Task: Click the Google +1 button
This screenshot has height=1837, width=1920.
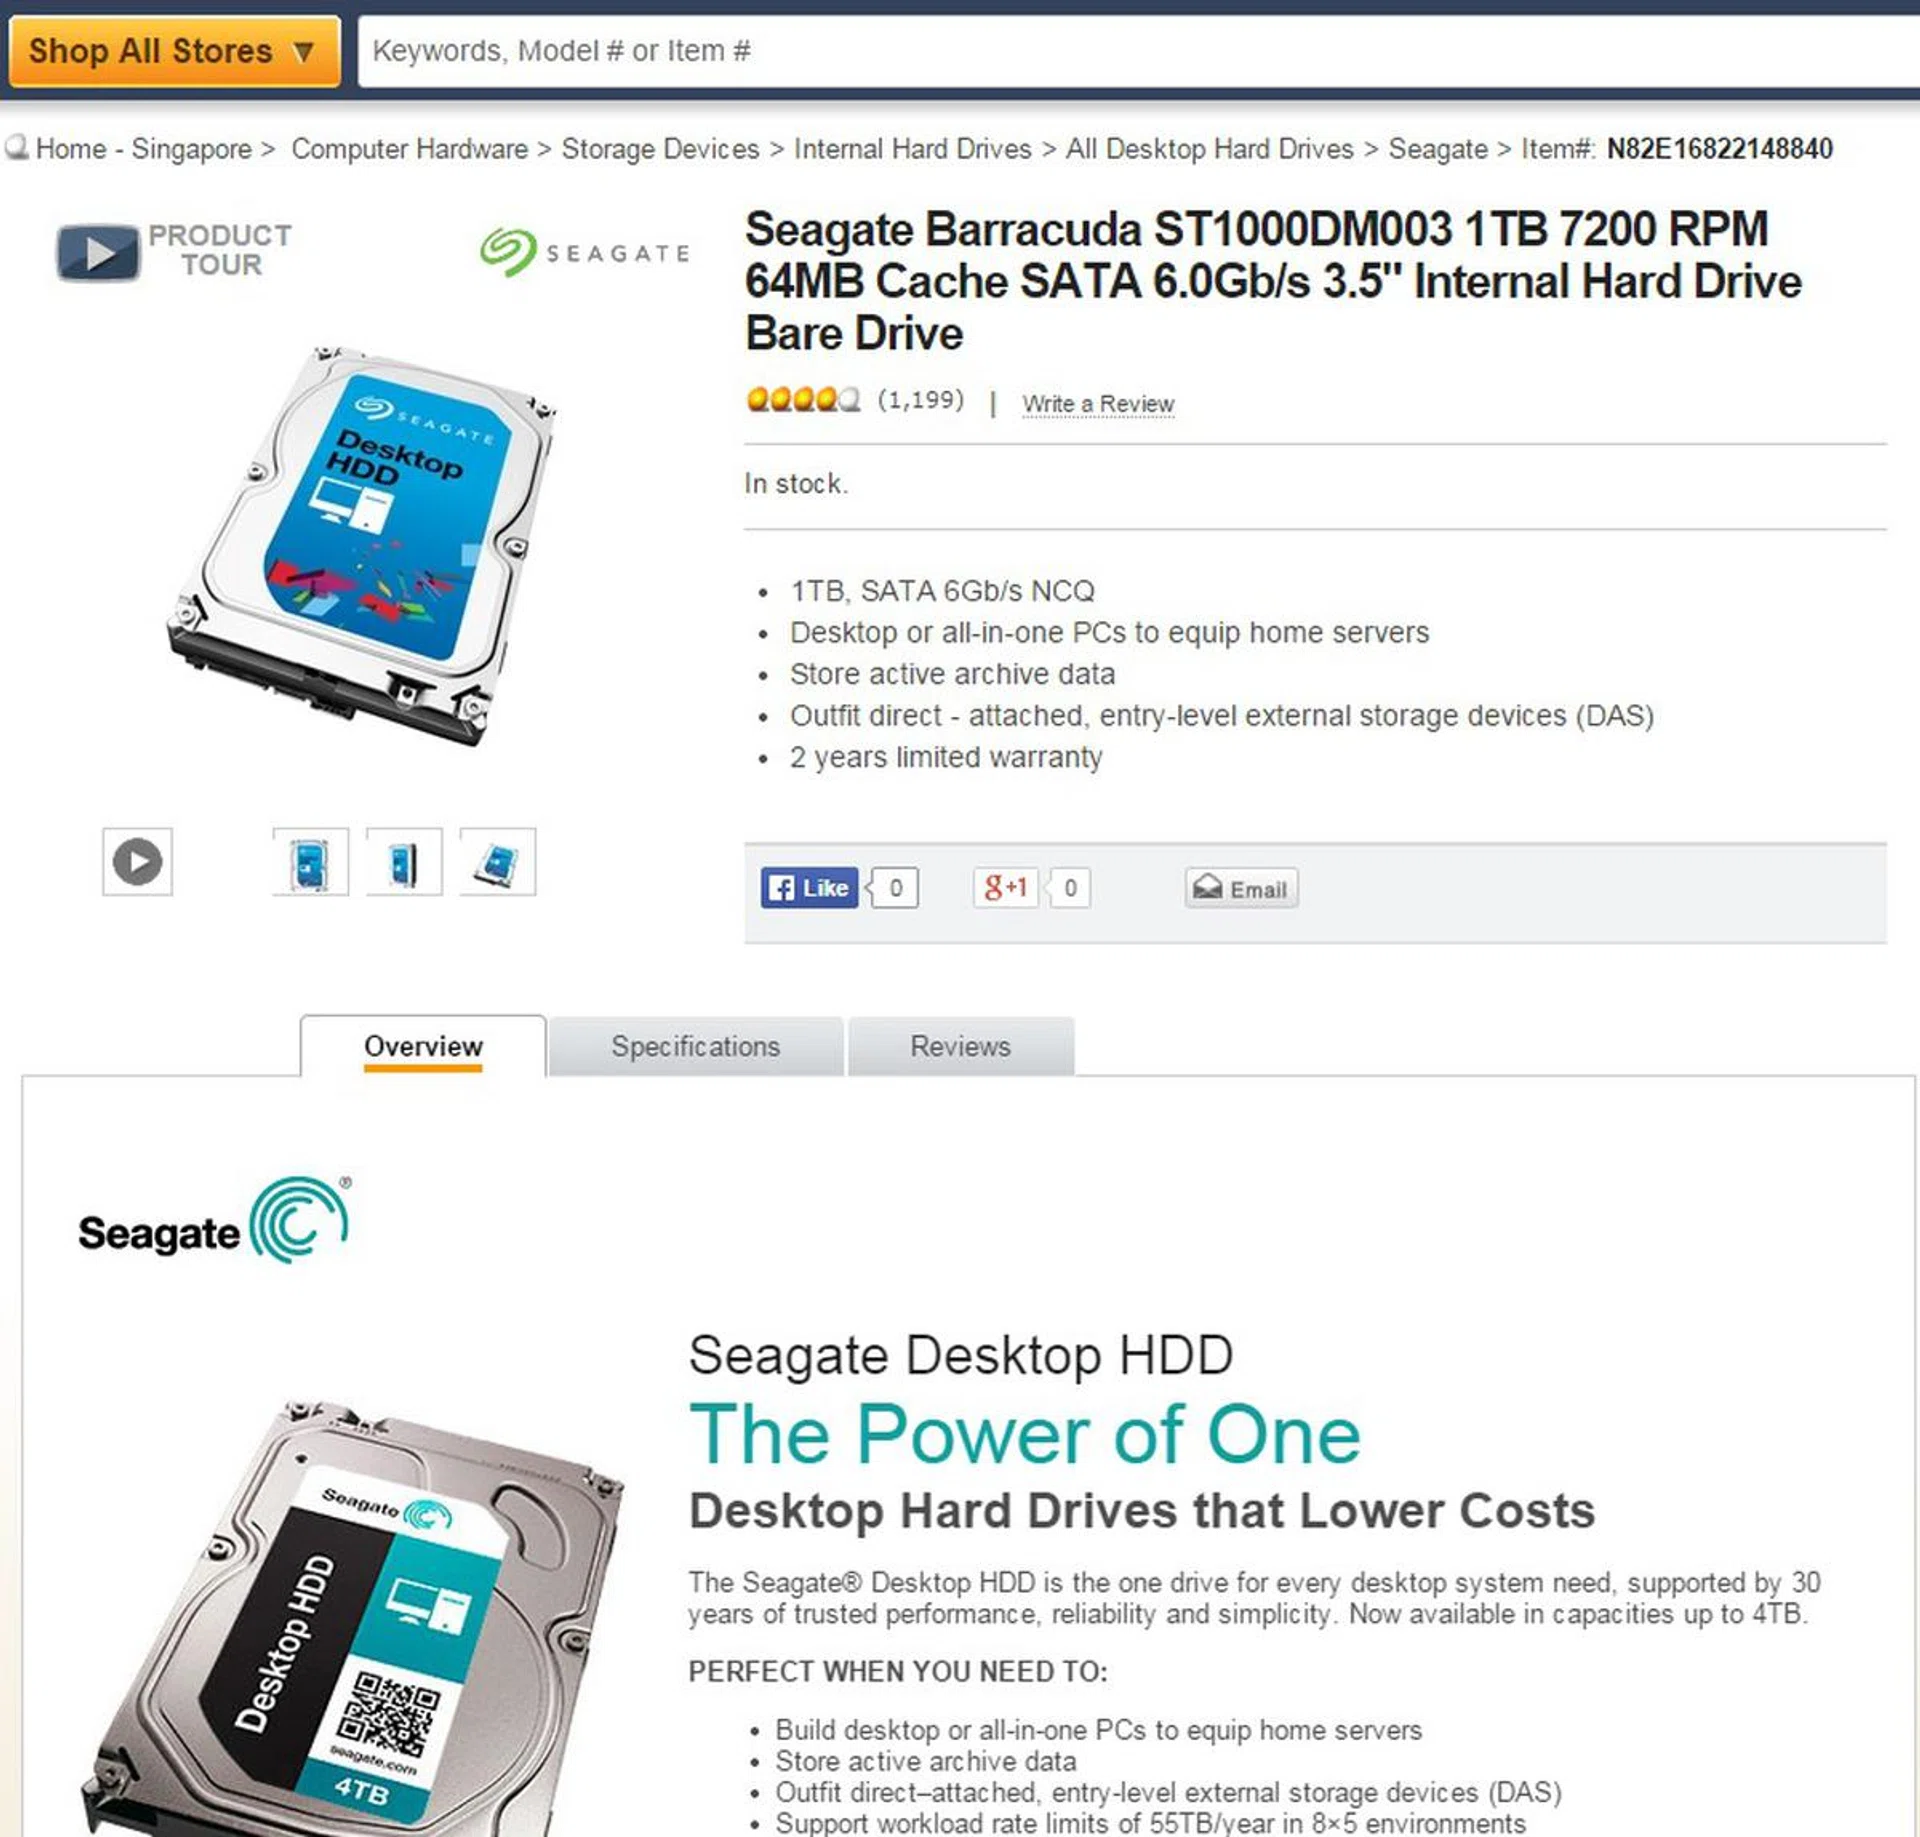Action: coord(1005,887)
